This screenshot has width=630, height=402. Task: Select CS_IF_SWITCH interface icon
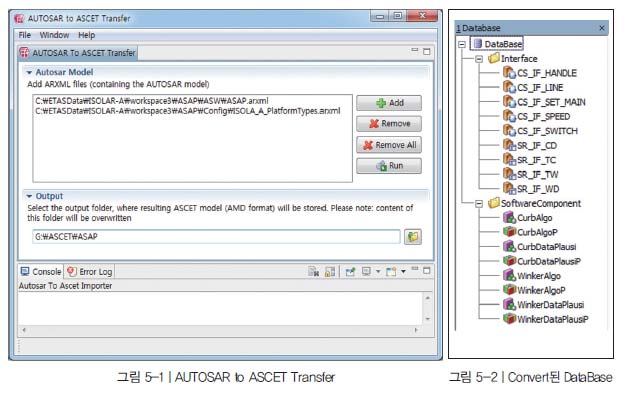click(509, 131)
